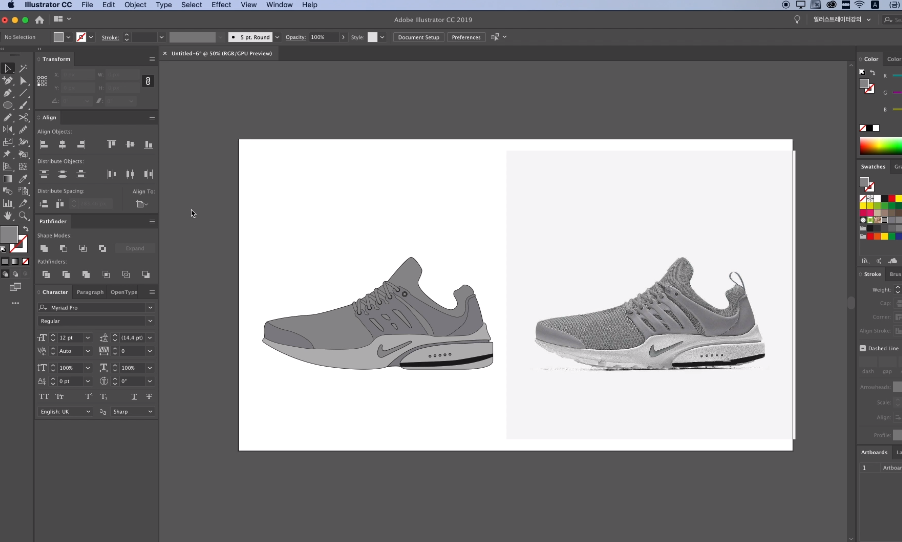Select the Column Graph tool
The width and height of the screenshot is (902, 542).
7,203
